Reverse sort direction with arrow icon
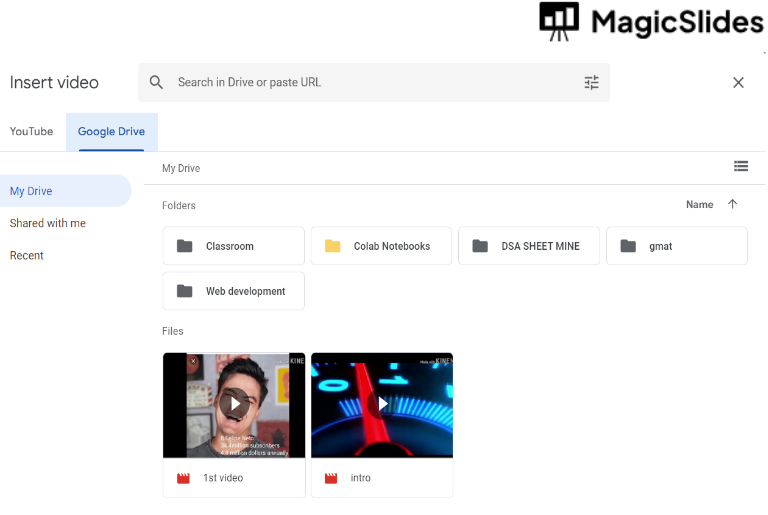 coord(732,204)
